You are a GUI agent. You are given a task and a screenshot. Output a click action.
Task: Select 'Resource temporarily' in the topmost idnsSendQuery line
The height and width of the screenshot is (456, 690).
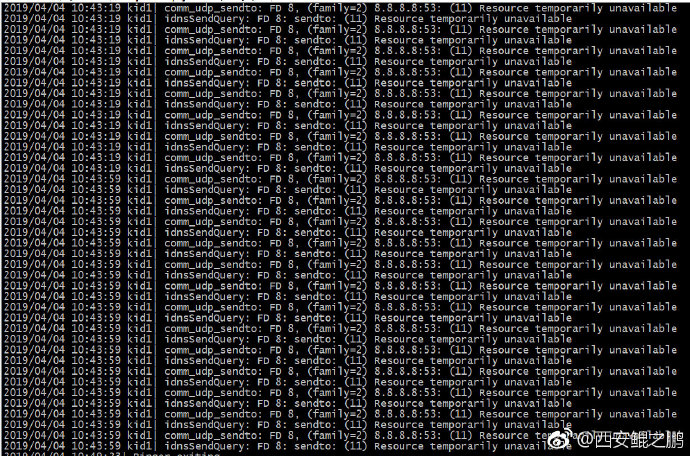coord(436,19)
